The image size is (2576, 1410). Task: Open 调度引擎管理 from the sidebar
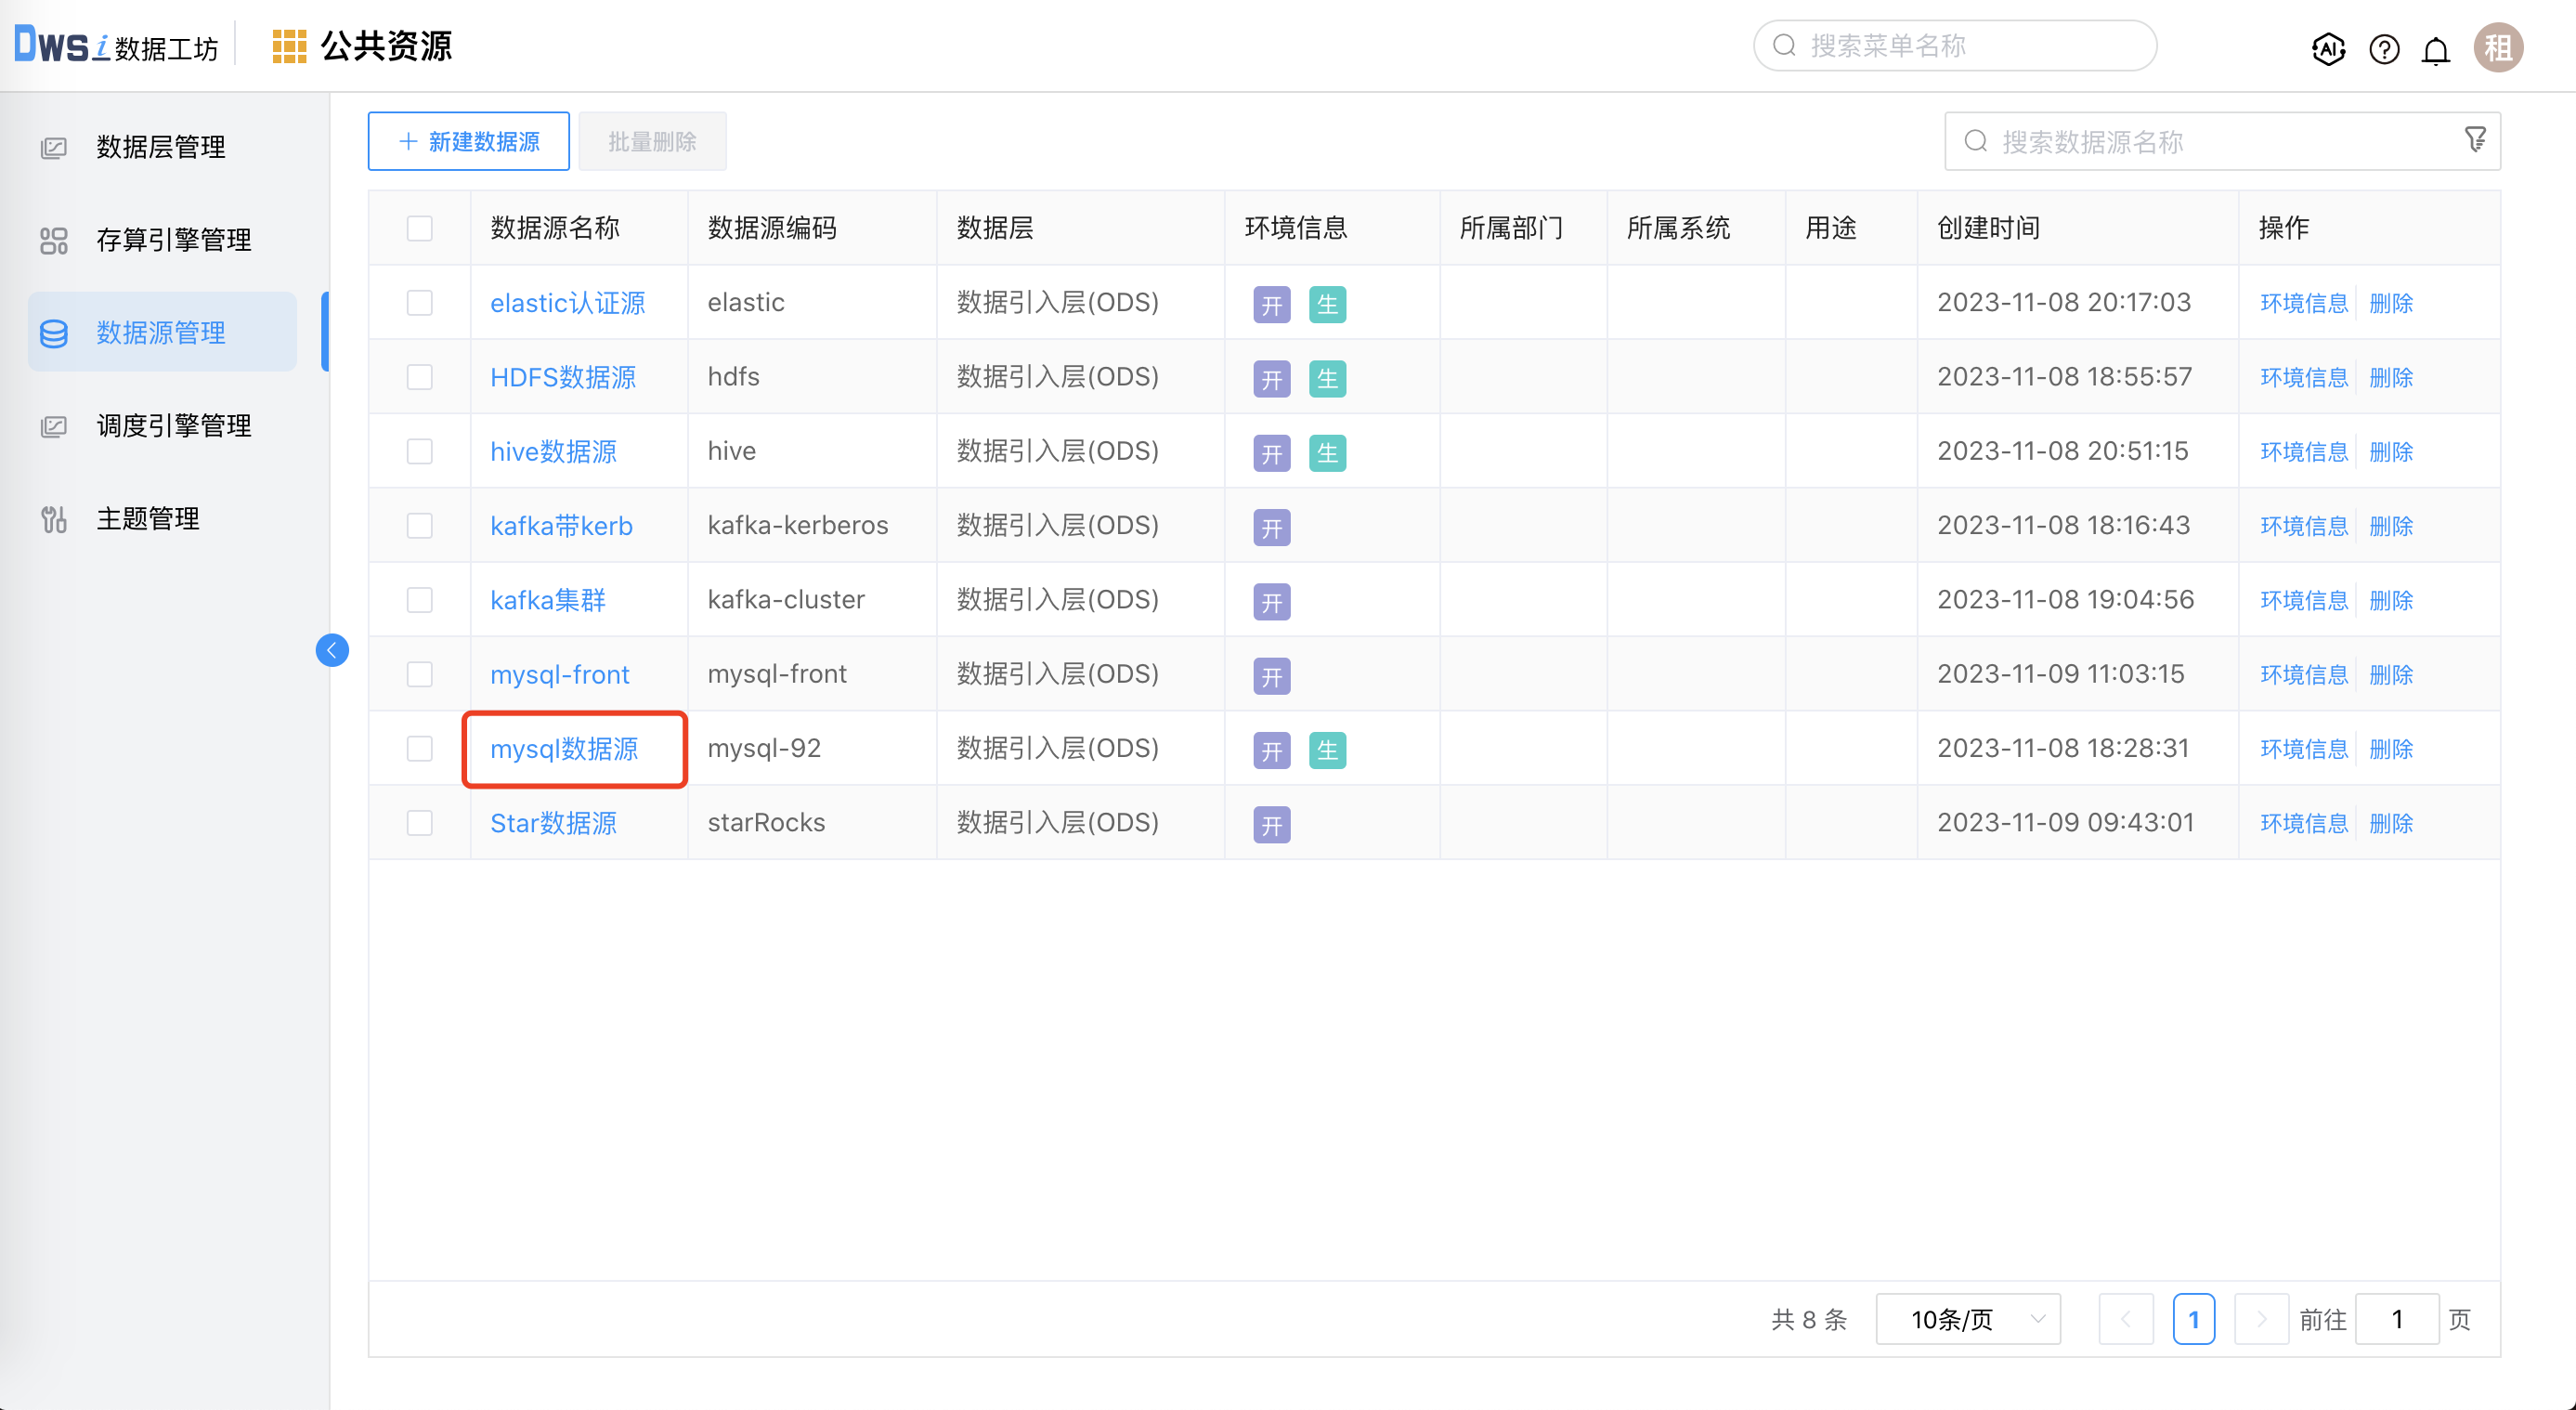click(54, 425)
